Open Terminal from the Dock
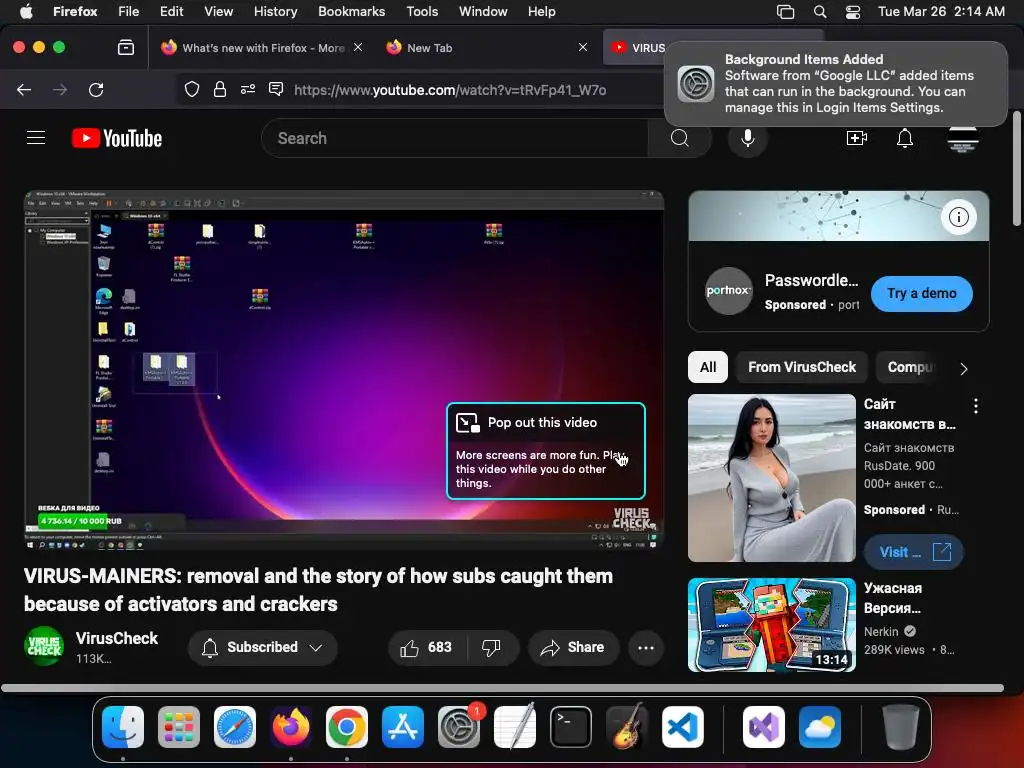 tap(571, 727)
